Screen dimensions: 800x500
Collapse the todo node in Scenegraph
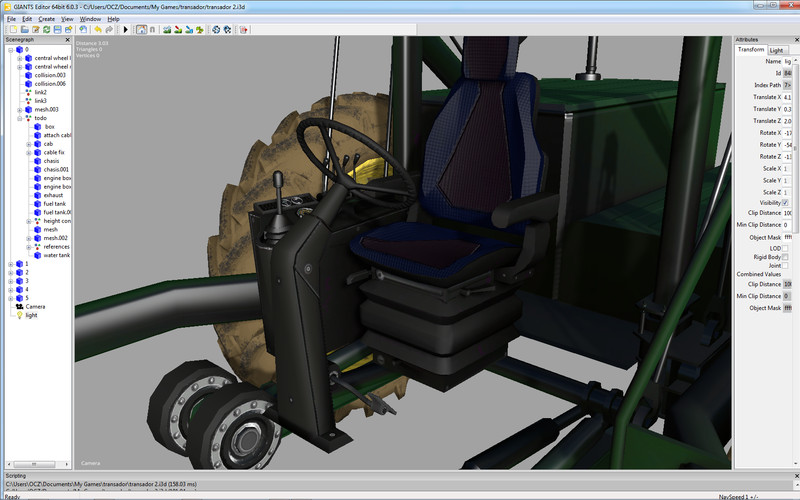point(19,118)
